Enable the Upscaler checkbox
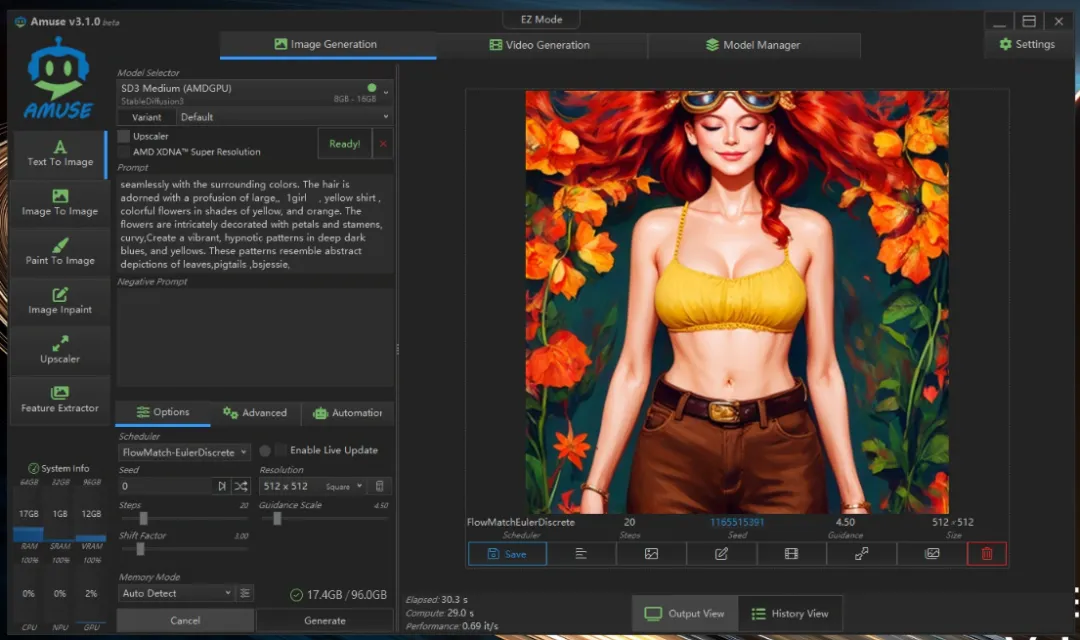Image resolution: width=1080 pixels, height=640 pixels. point(124,136)
